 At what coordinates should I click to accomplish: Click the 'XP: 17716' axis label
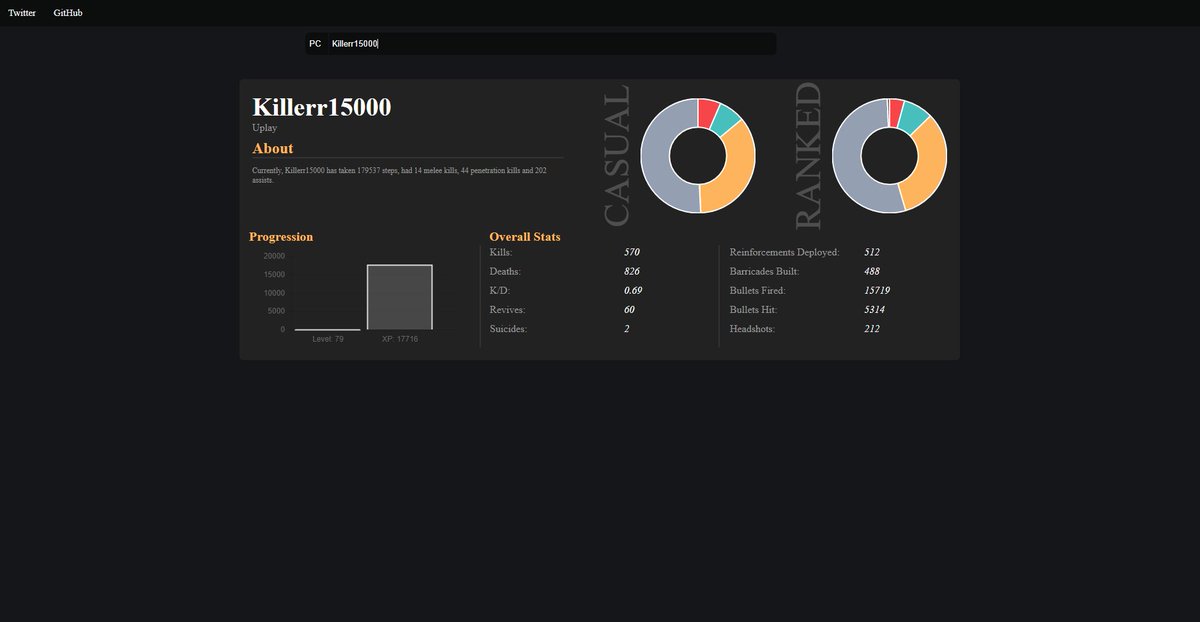click(x=400, y=340)
